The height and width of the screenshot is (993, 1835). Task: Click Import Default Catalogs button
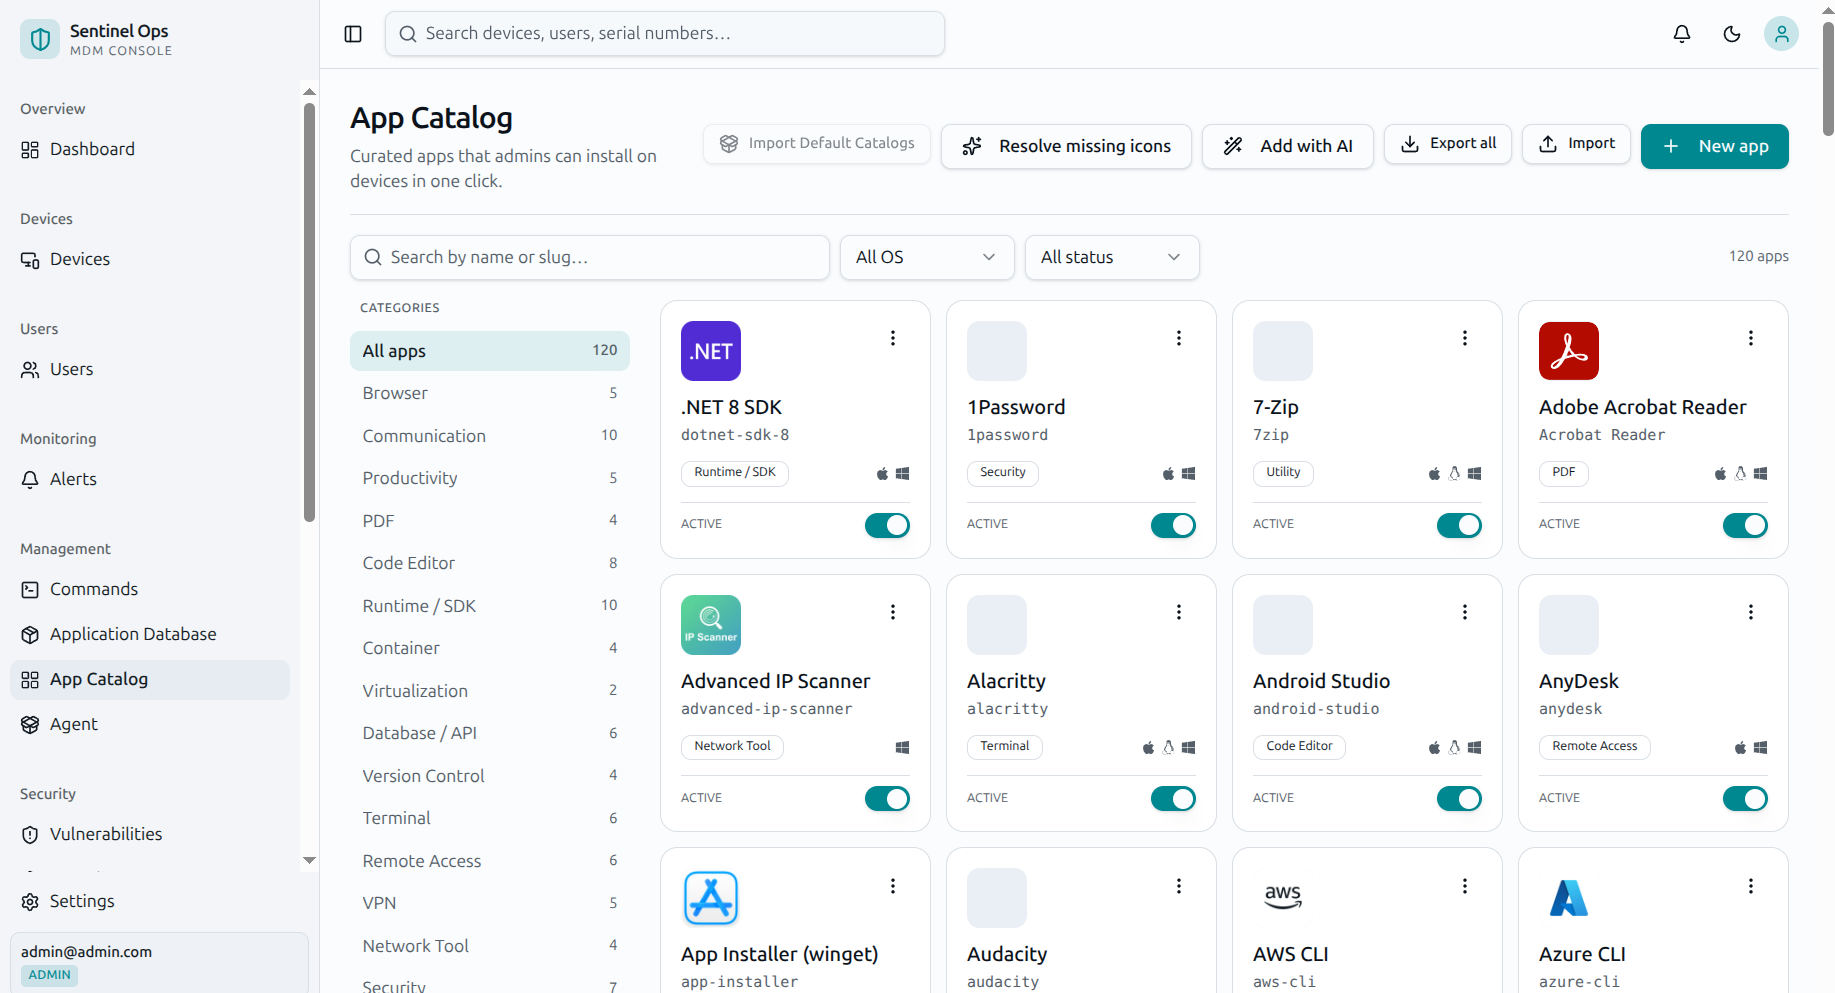coord(817,144)
